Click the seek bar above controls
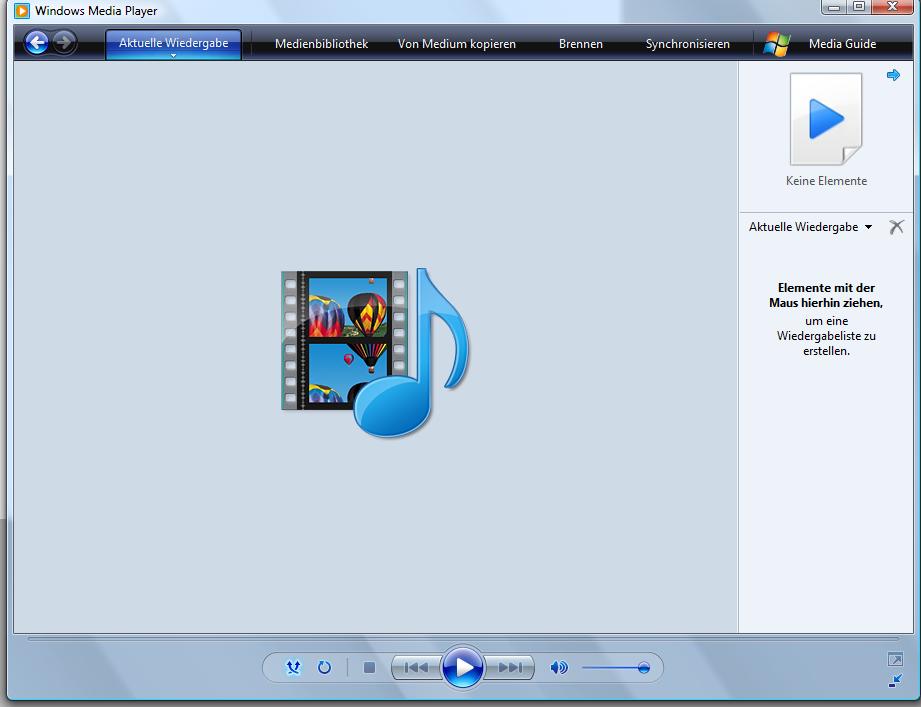The height and width of the screenshot is (707, 921). [x=463, y=638]
